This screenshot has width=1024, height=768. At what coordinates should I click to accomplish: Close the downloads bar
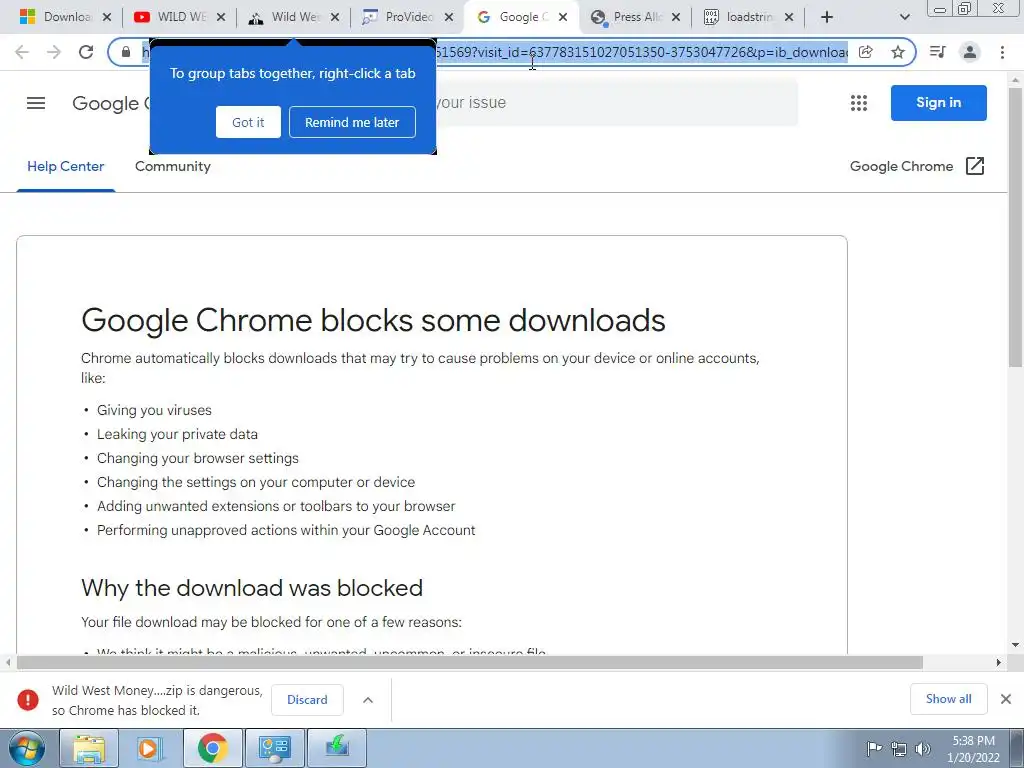[1006, 699]
